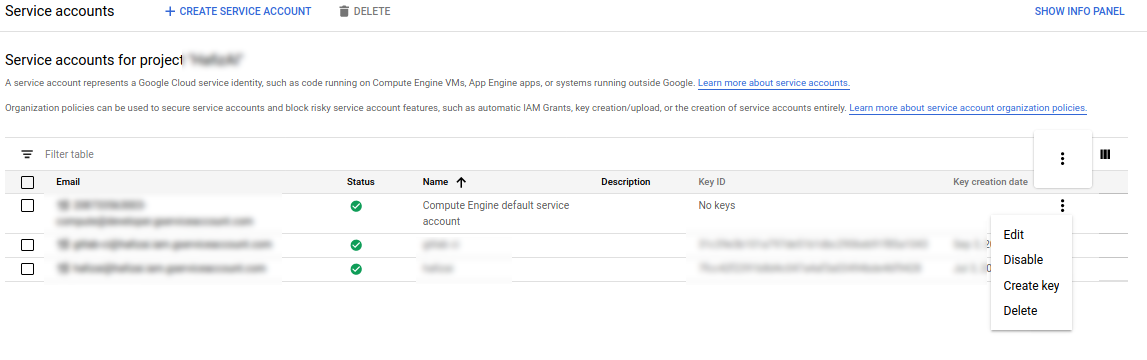Open Learn more about service accounts link

click(773, 83)
